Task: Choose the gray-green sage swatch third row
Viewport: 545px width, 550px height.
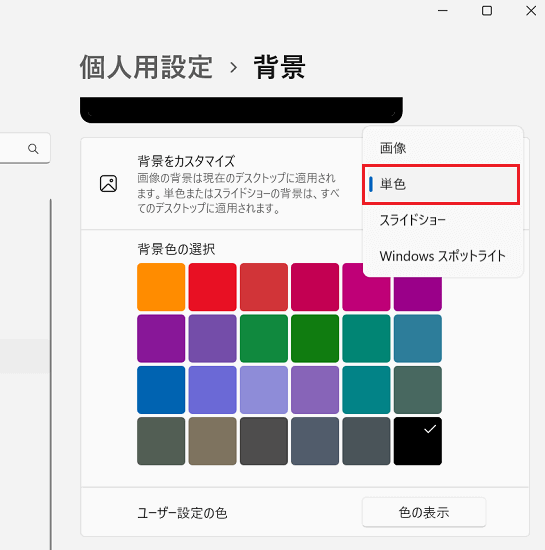Action: (x=418, y=390)
